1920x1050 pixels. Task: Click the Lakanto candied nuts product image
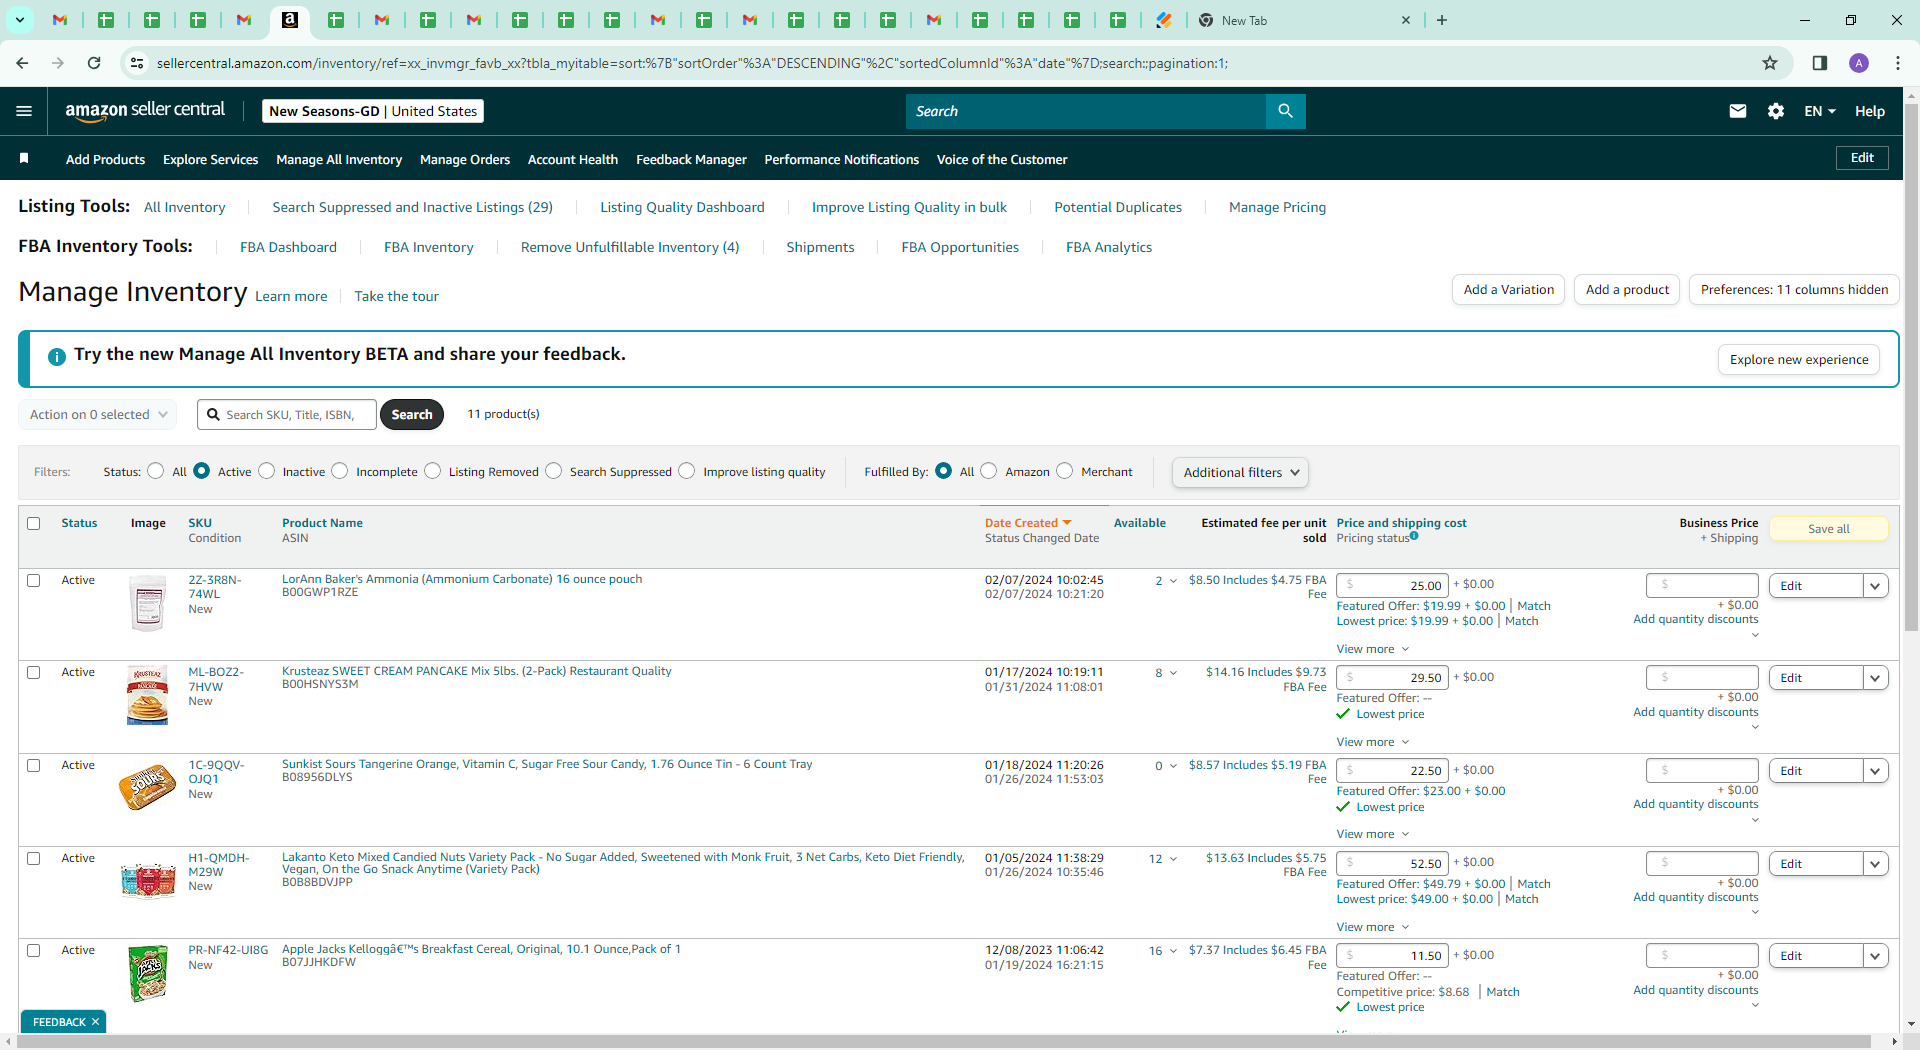148,880
